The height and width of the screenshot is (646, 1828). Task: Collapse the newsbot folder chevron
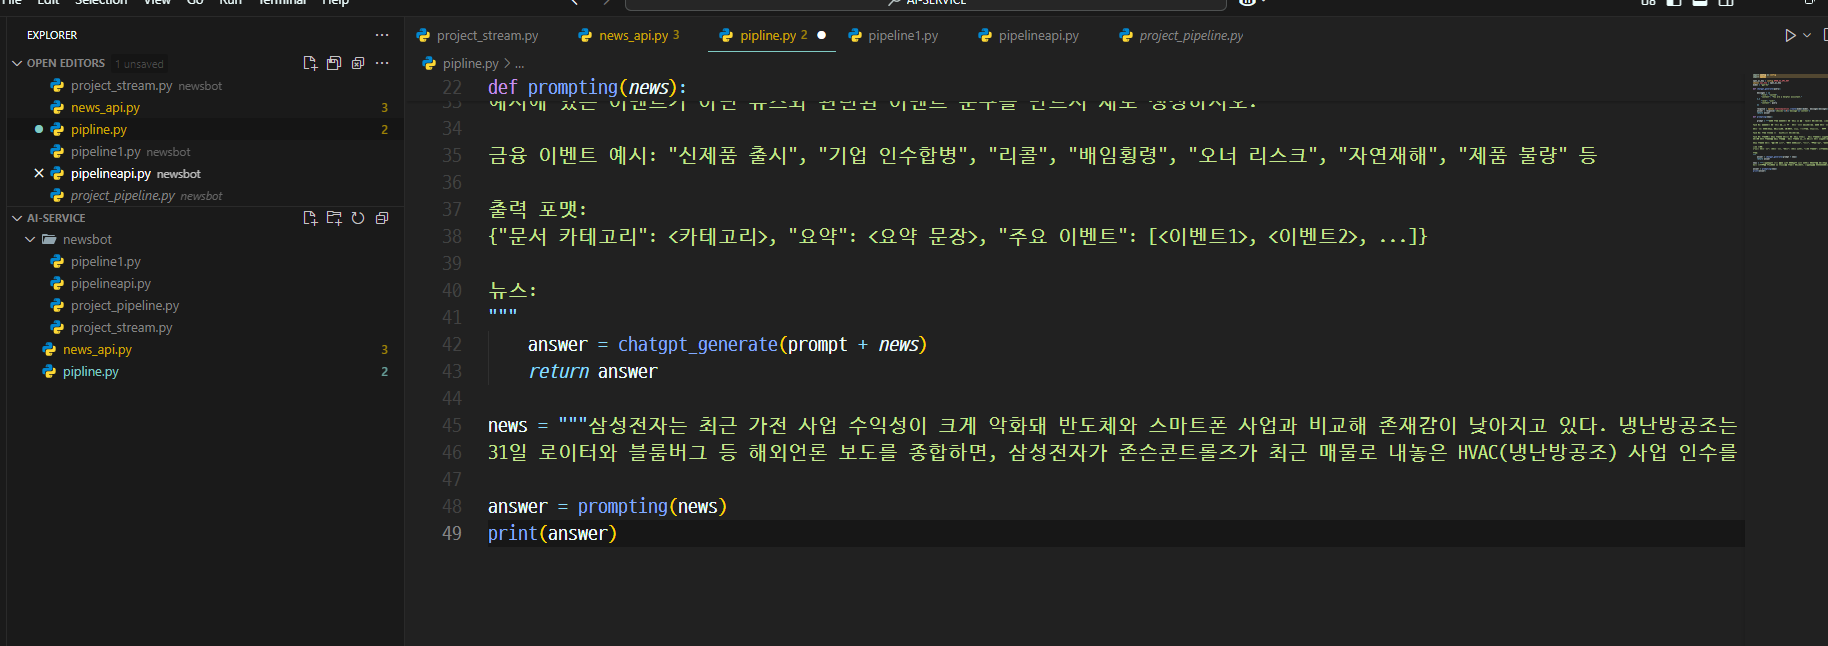point(30,240)
